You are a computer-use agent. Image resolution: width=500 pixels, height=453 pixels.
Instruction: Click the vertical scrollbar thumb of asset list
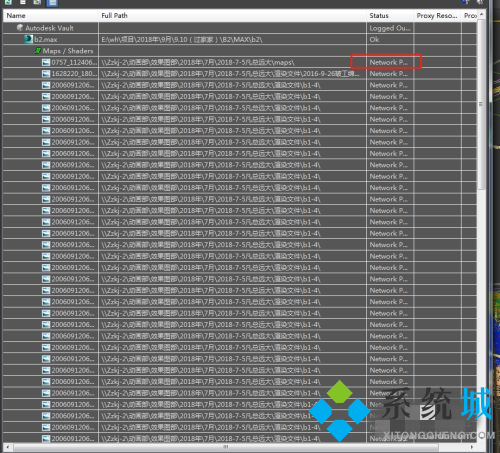[x=481, y=104]
